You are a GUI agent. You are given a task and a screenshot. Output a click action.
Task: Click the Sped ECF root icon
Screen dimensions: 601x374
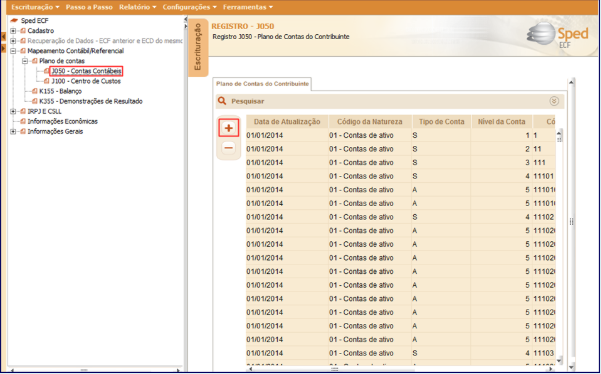click(x=14, y=21)
